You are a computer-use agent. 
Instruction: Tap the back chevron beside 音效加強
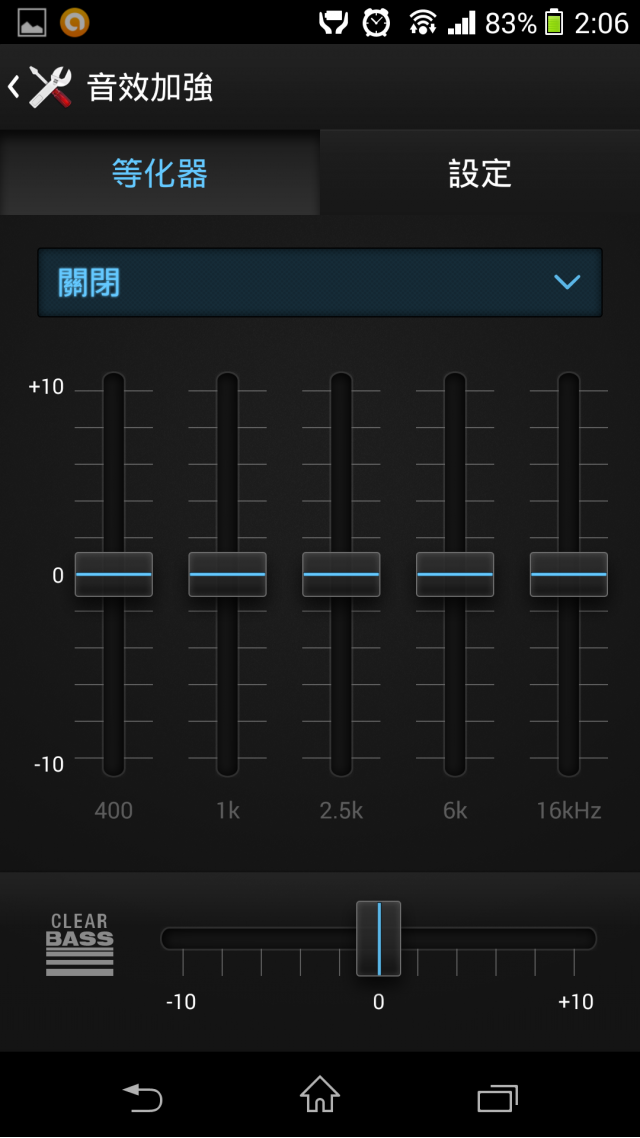pyautogui.click(x=13, y=87)
